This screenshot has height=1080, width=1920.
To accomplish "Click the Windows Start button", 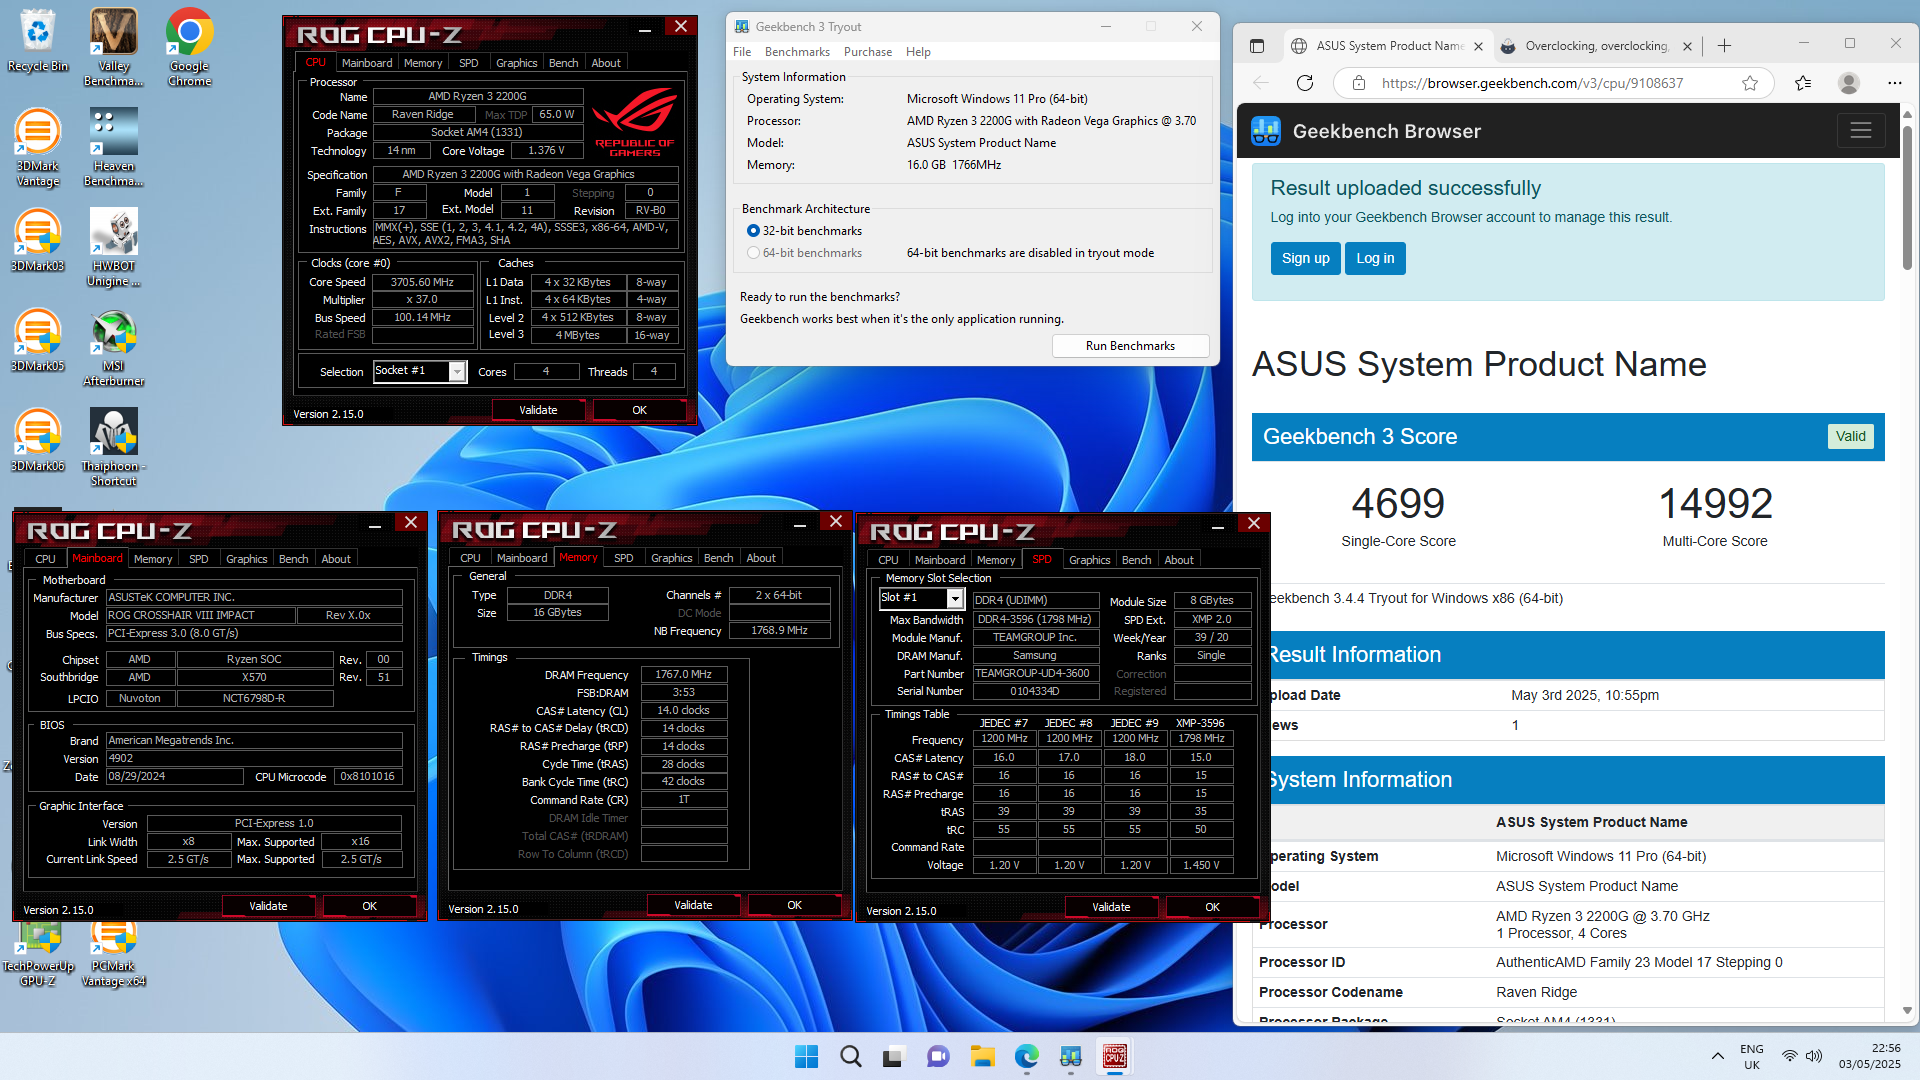I will coord(806,1056).
